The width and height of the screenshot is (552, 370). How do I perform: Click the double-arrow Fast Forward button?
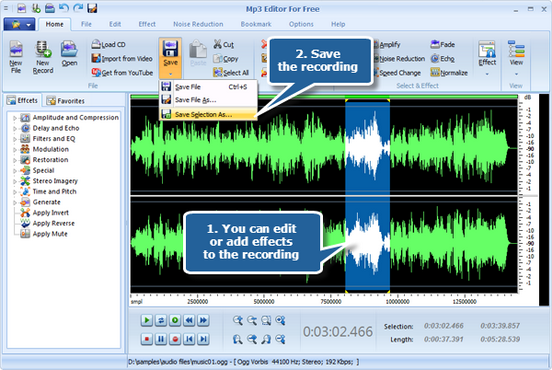[x=203, y=320]
